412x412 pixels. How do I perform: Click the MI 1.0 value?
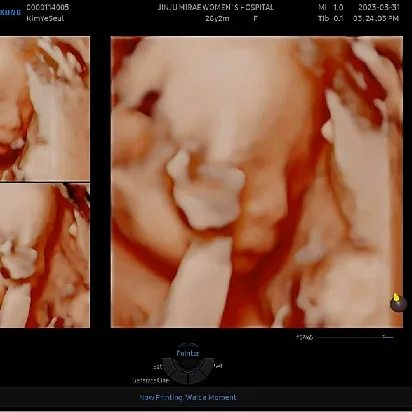[x=331, y=7]
